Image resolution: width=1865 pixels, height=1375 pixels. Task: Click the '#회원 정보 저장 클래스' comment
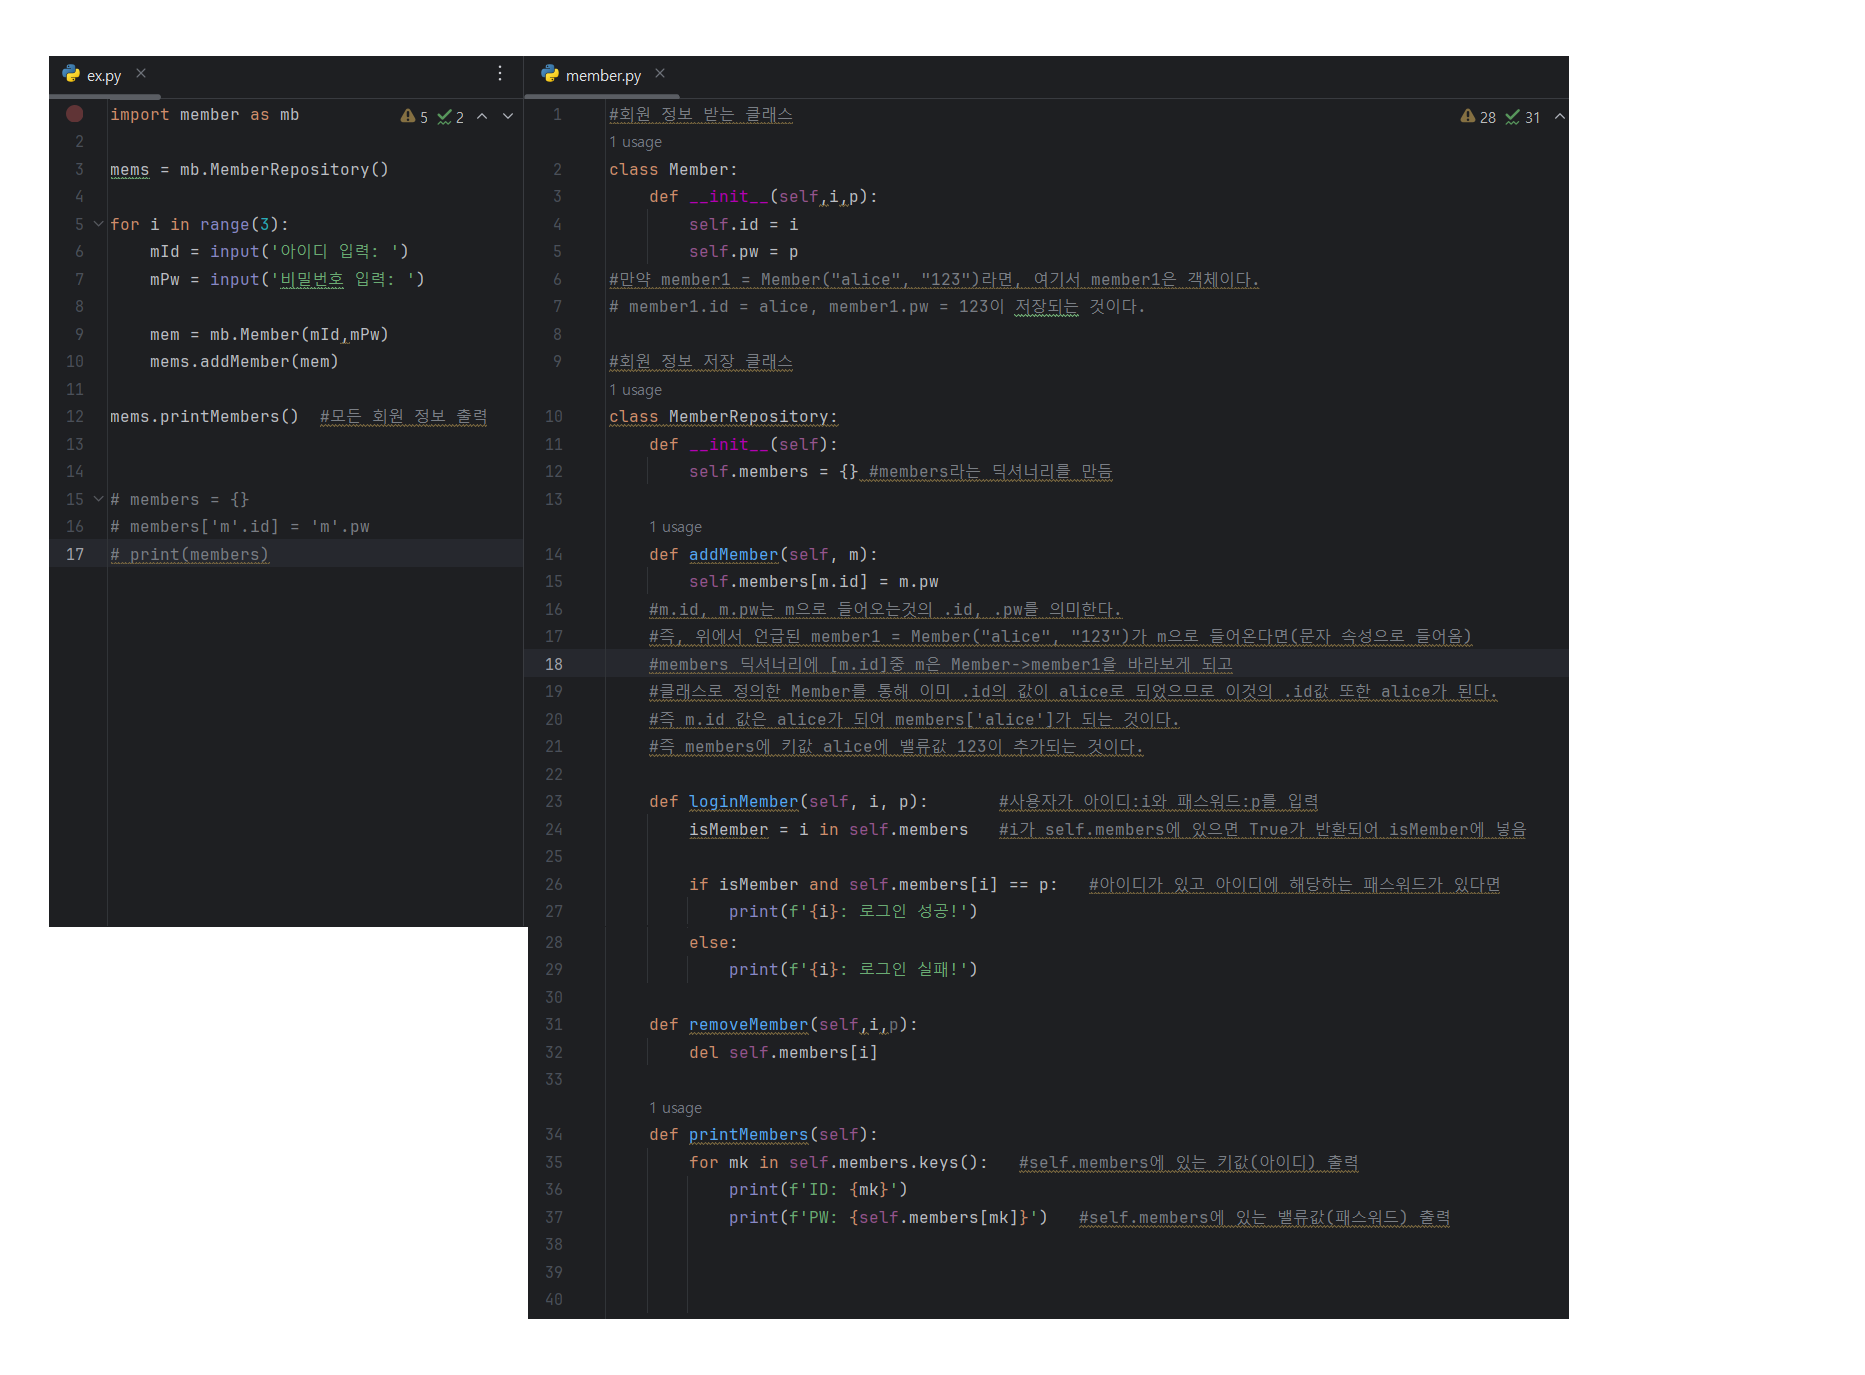[701, 362]
